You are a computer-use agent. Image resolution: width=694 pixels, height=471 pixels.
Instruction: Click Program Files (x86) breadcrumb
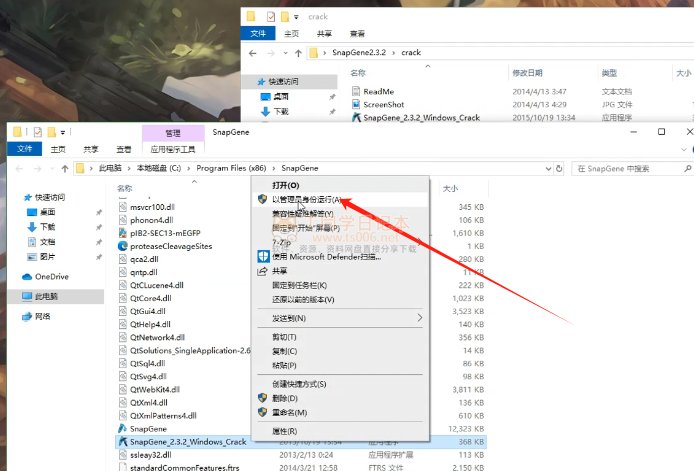231,168
